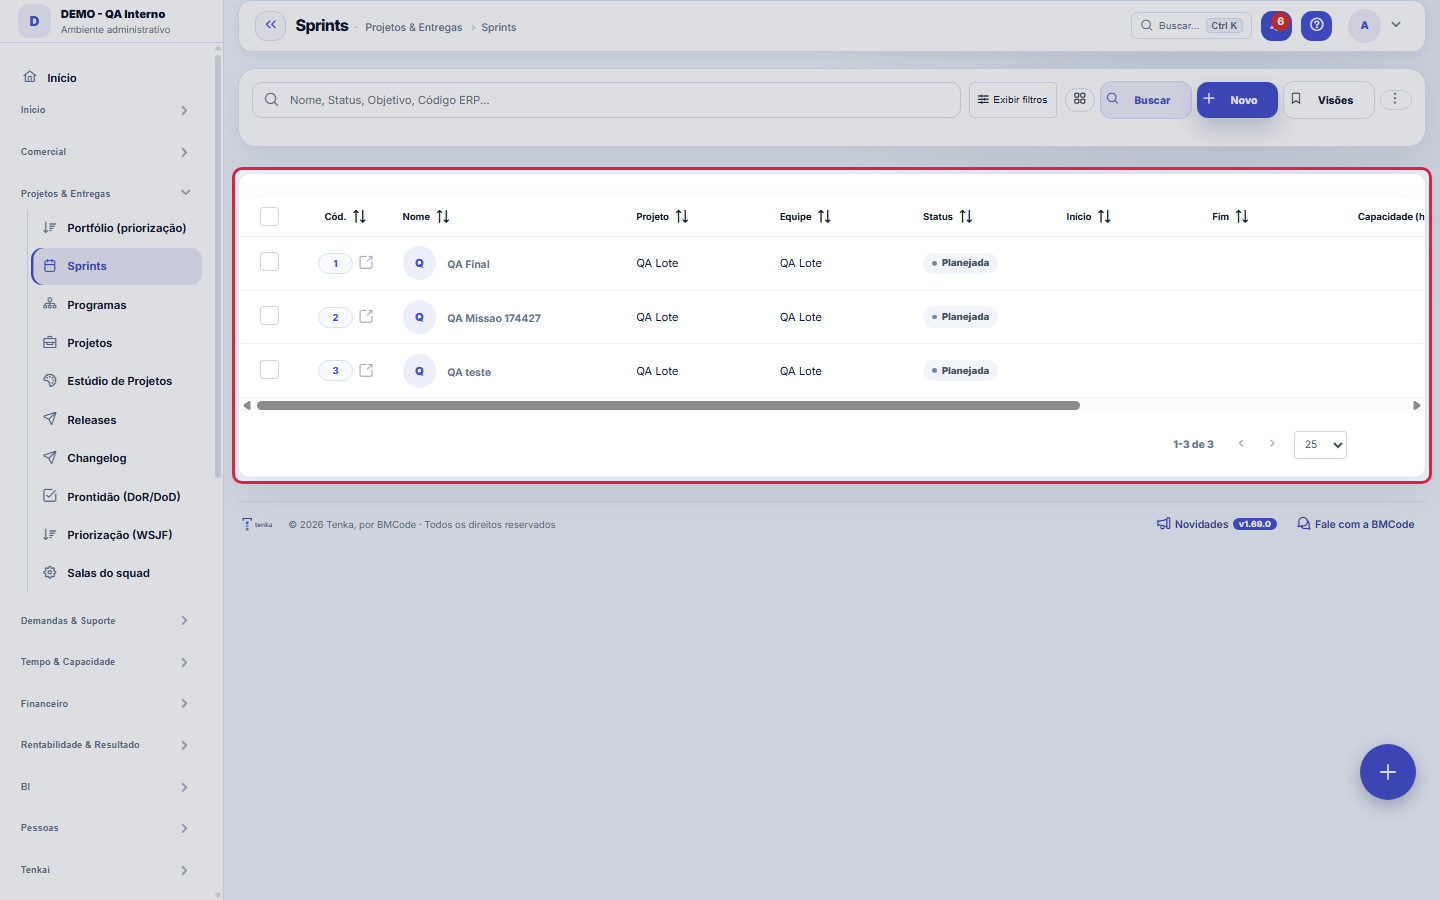Sort the table by Cód. column

pyautogui.click(x=359, y=216)
